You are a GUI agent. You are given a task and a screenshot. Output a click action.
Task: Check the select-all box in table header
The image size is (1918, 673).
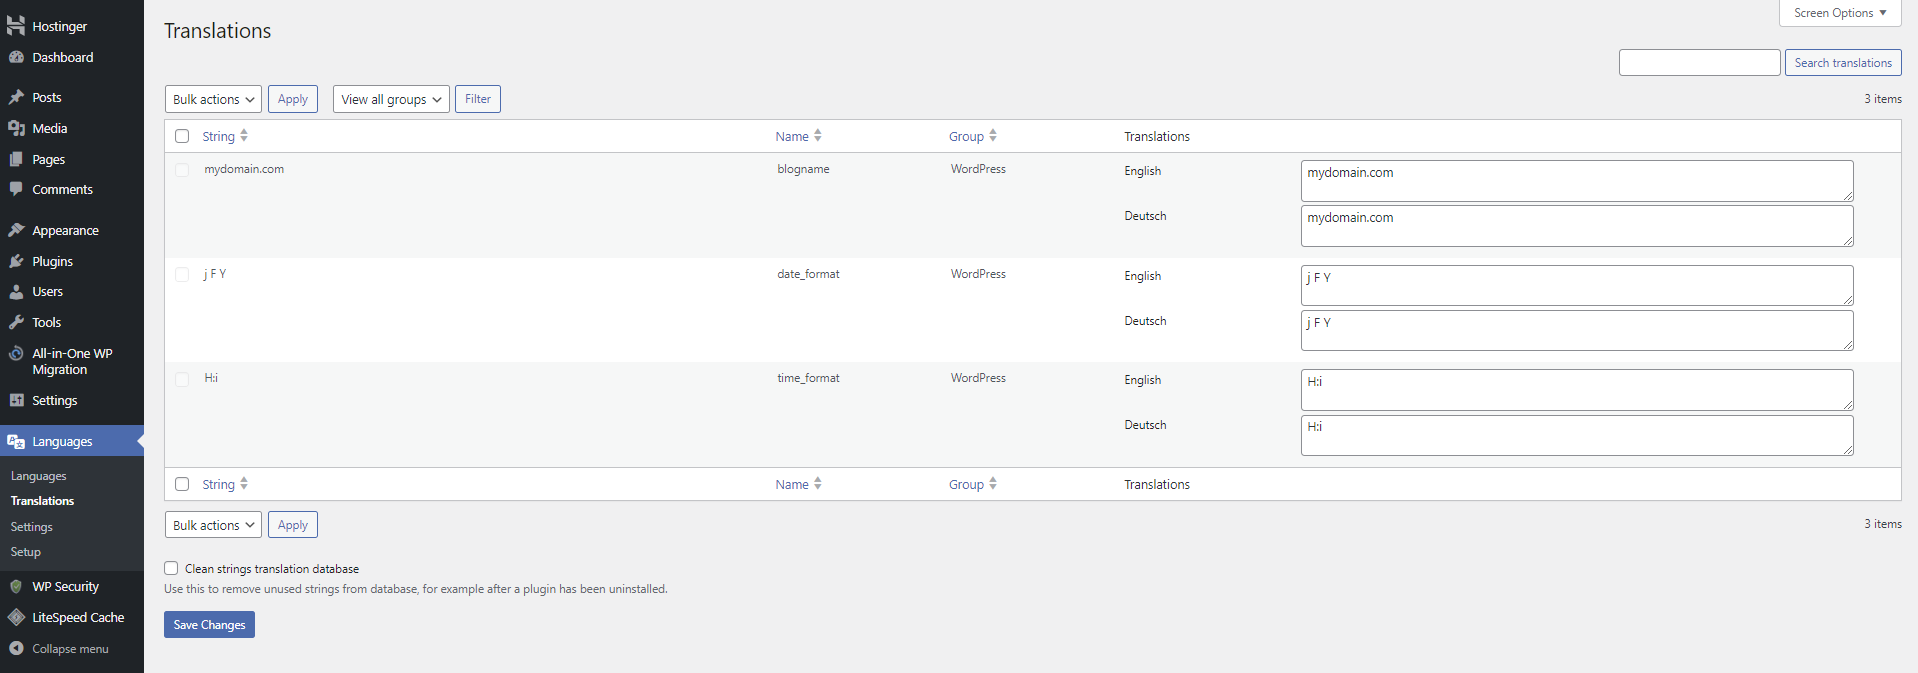pos(182,136)
